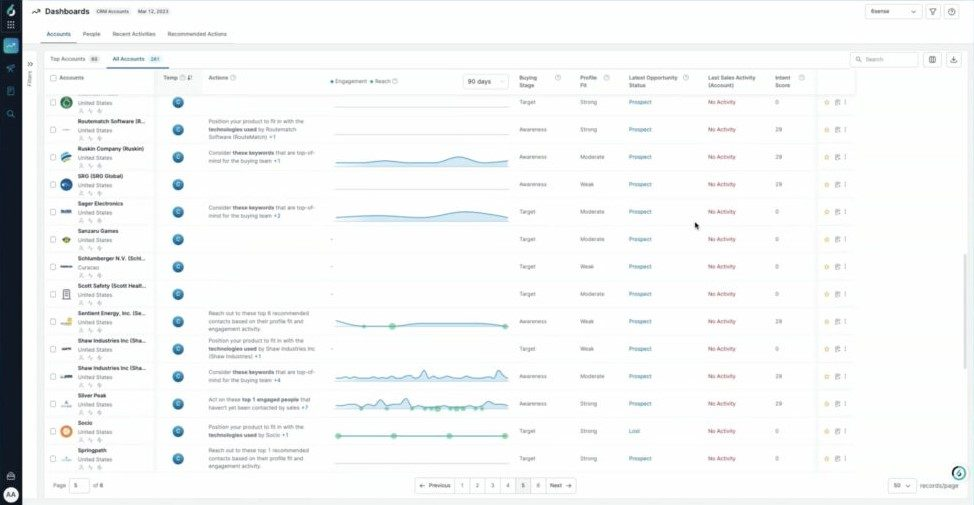
Task: Open the column chooser icon near Search
Action: pyautogui.click(x=932, y=60)
